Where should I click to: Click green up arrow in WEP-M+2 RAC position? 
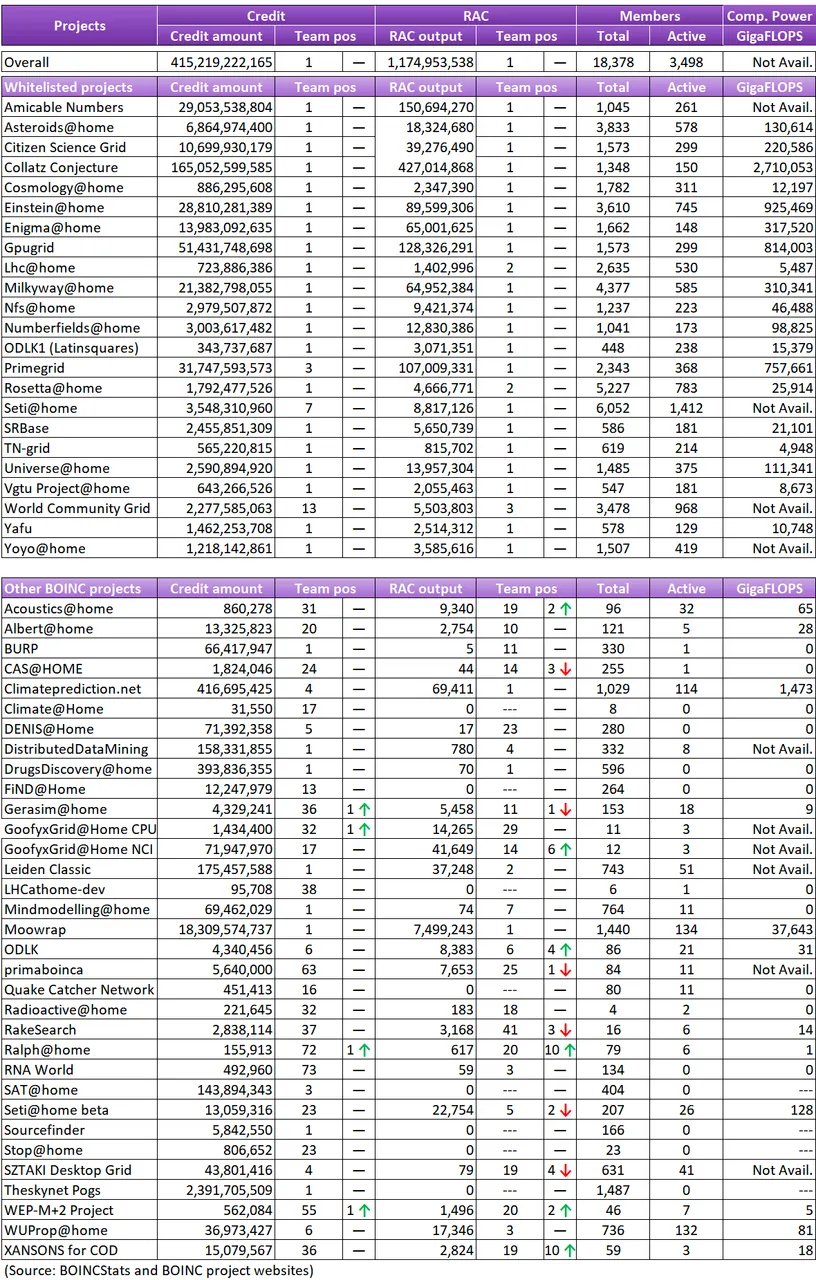pyautogui.click(x=565, y=1209)
